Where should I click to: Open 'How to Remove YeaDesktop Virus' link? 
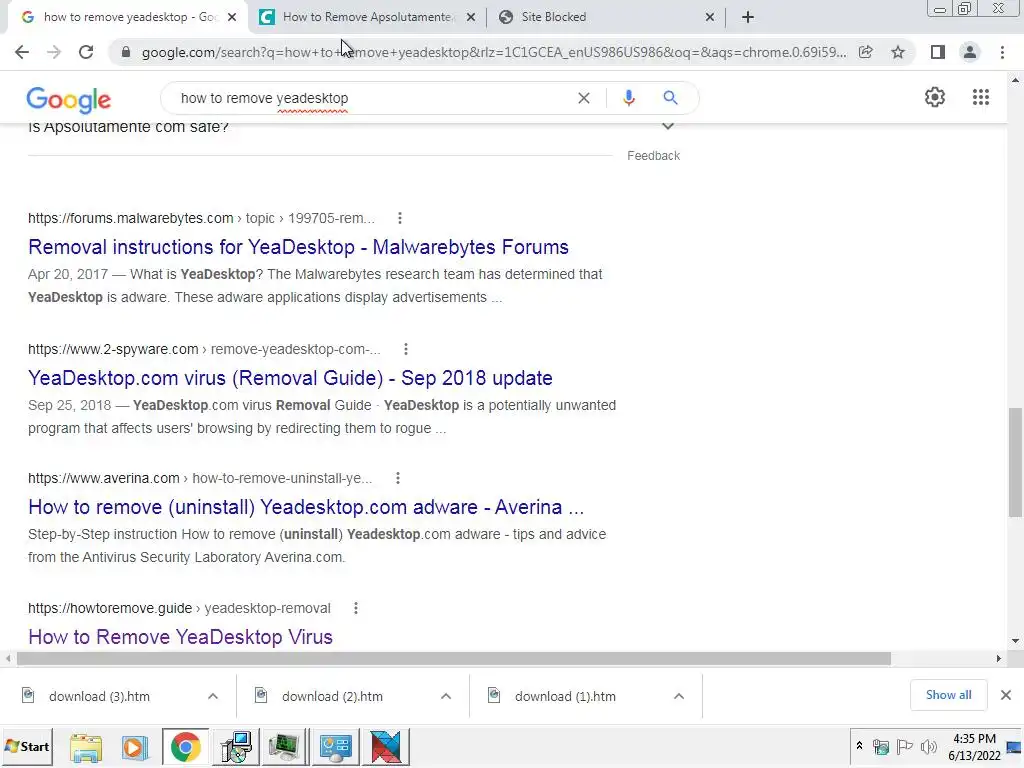click(x=180, y=637)
